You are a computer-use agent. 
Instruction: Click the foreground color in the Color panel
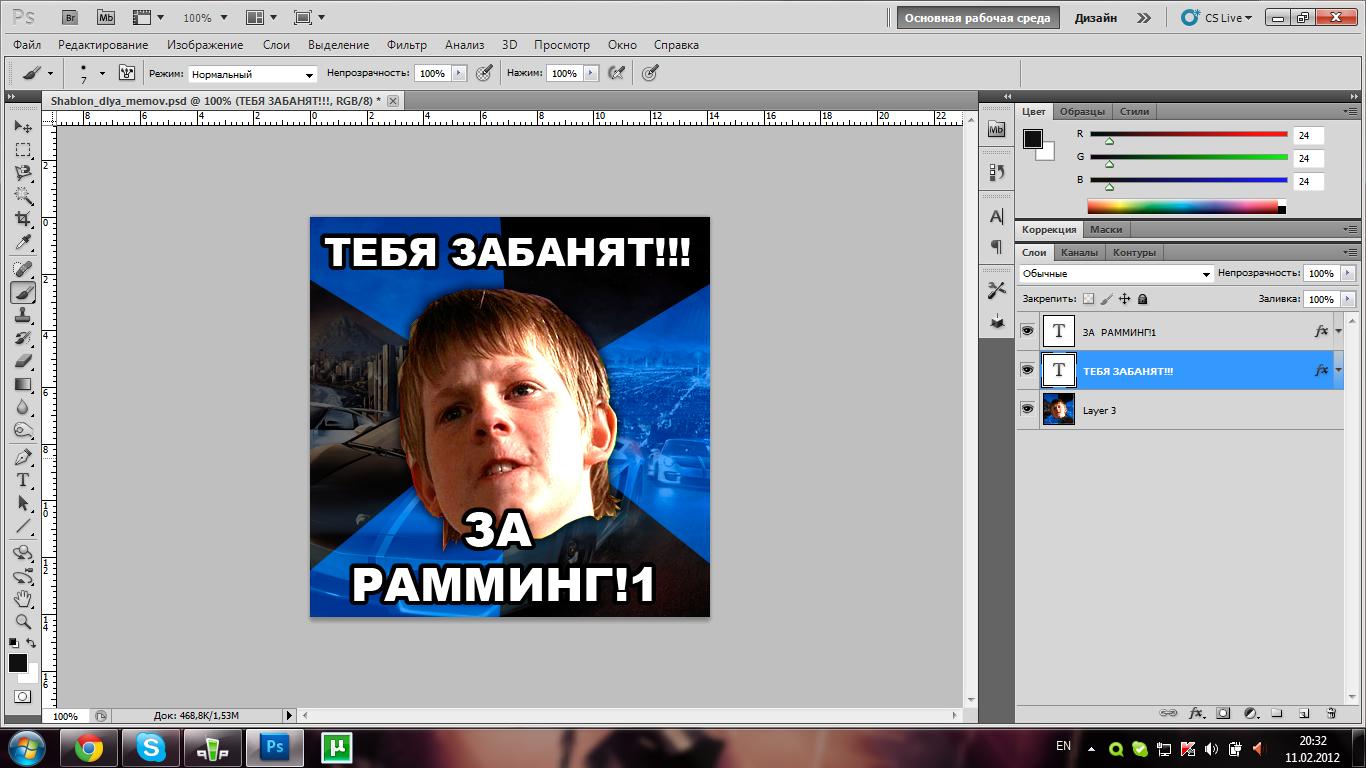tap(1033, 139)
